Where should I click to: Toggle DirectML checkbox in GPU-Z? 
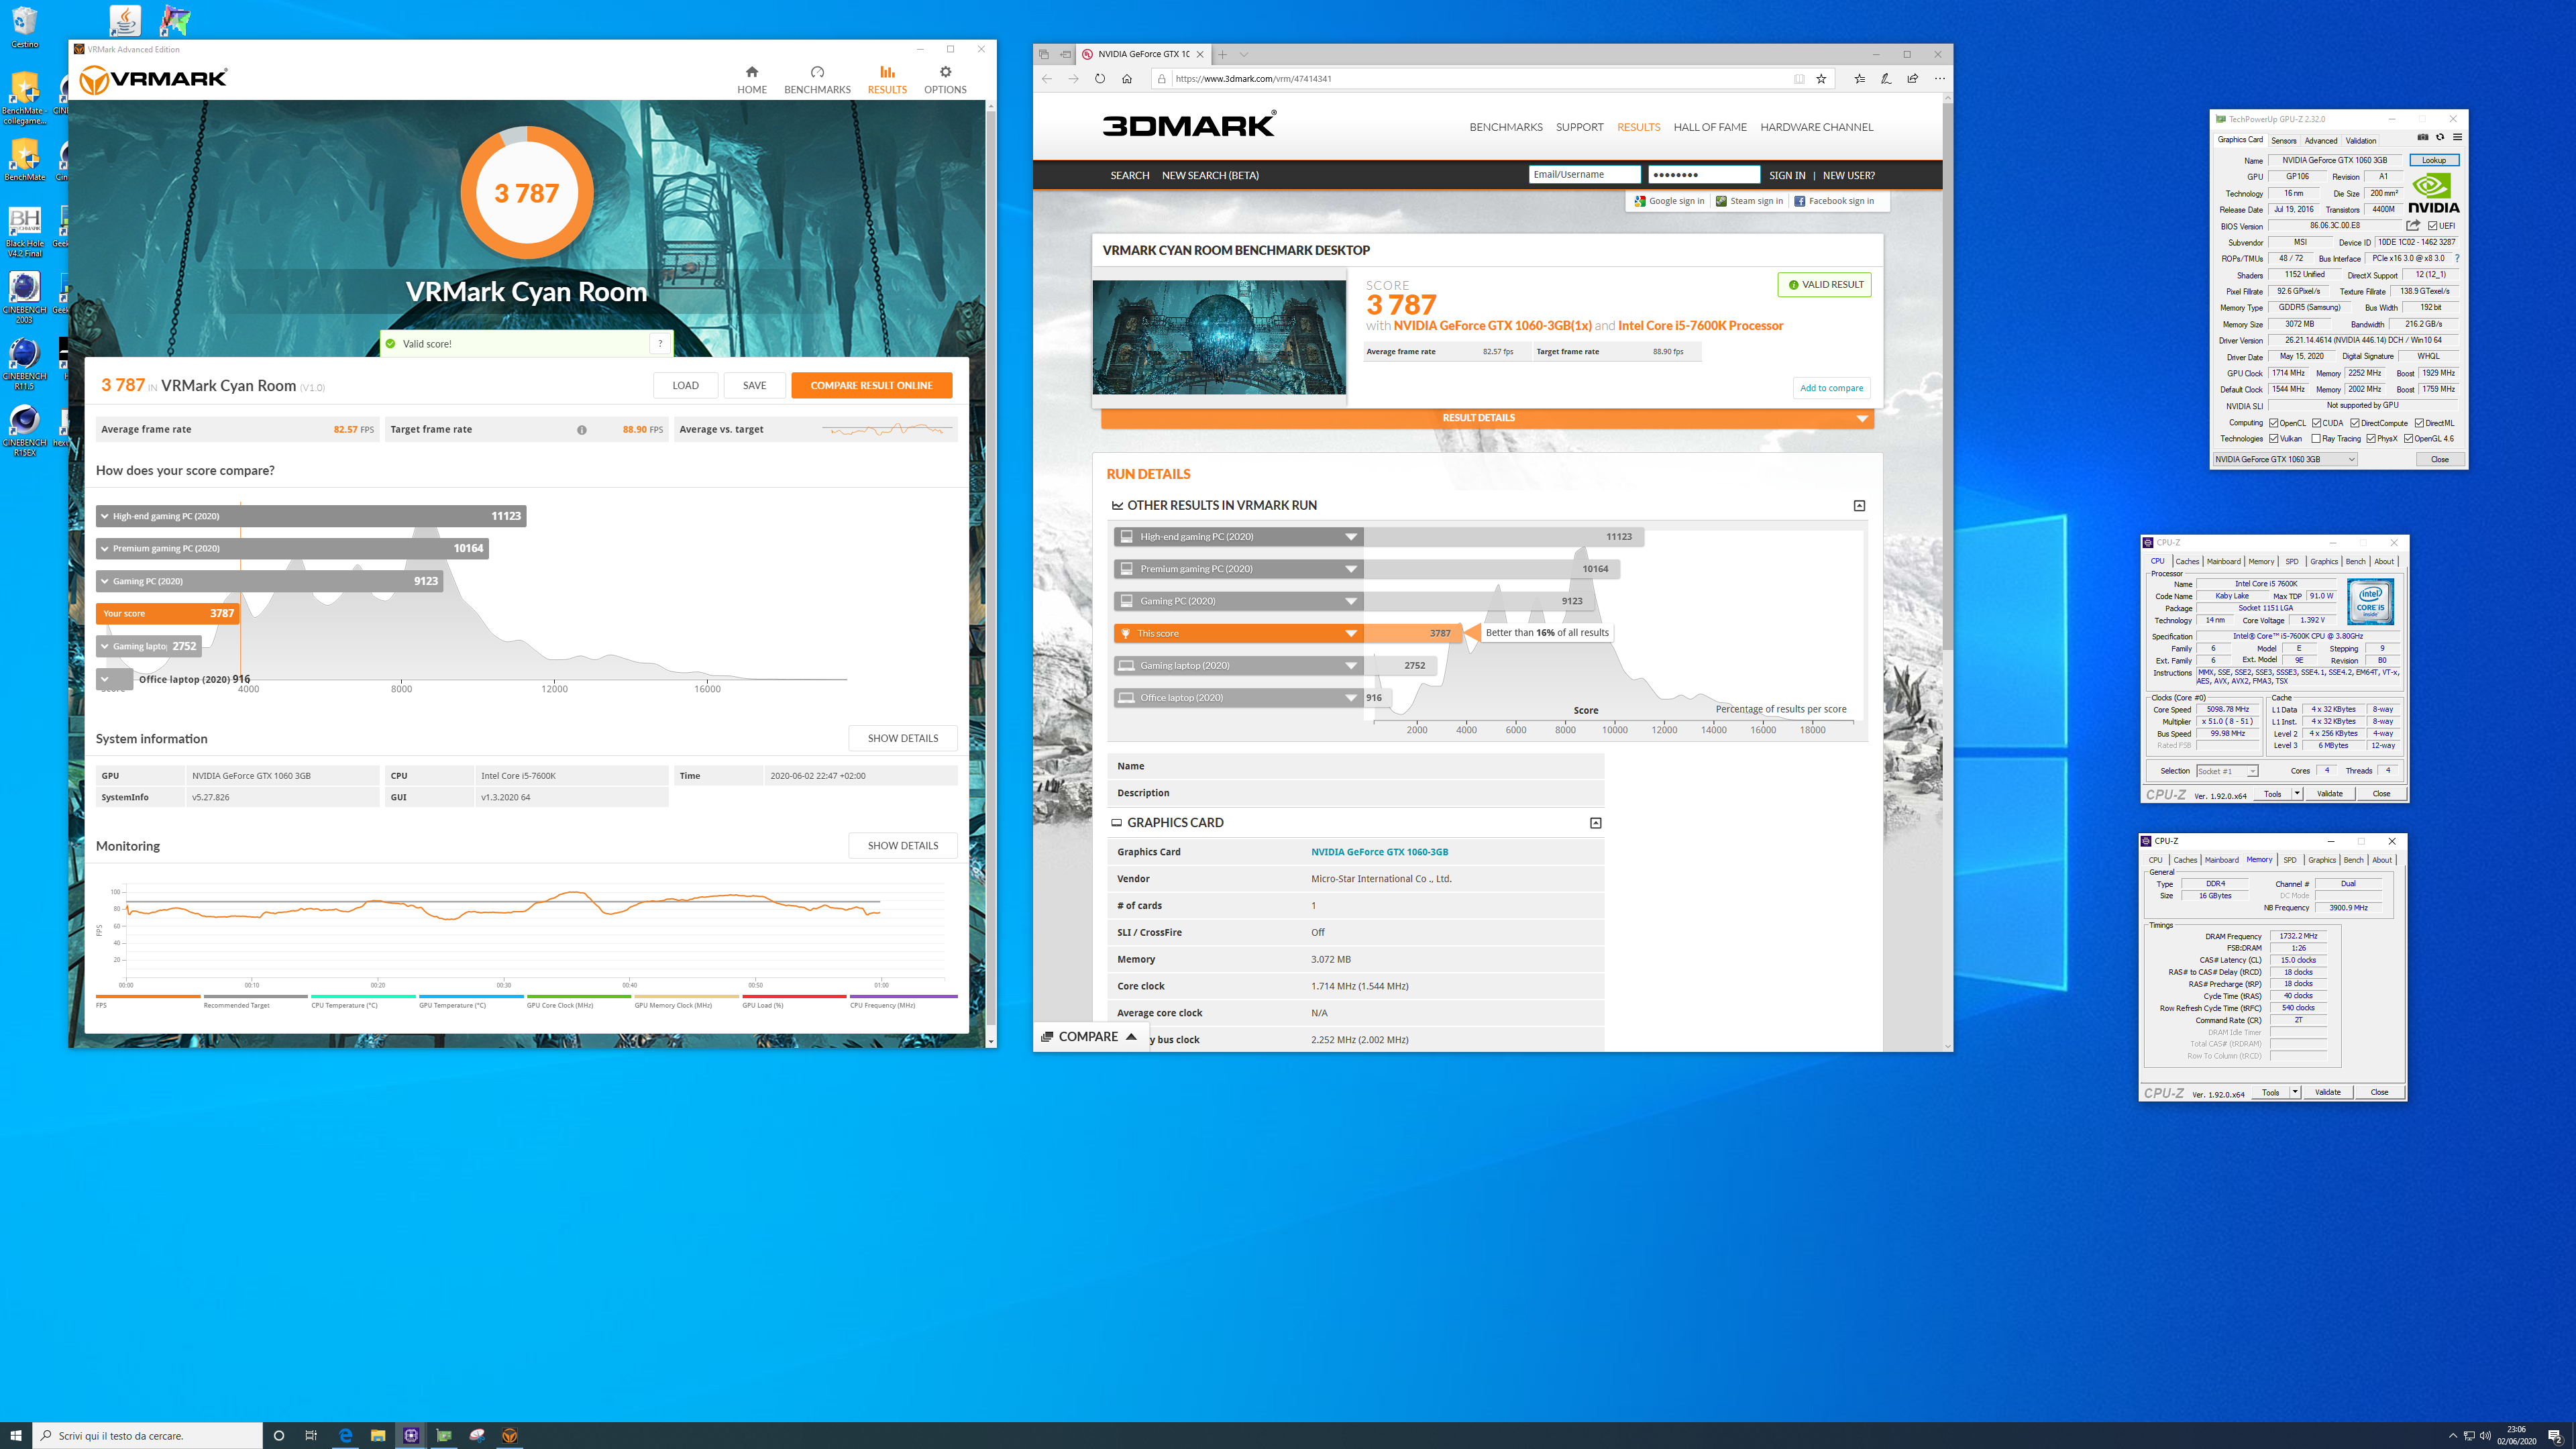coord(2419,423)
